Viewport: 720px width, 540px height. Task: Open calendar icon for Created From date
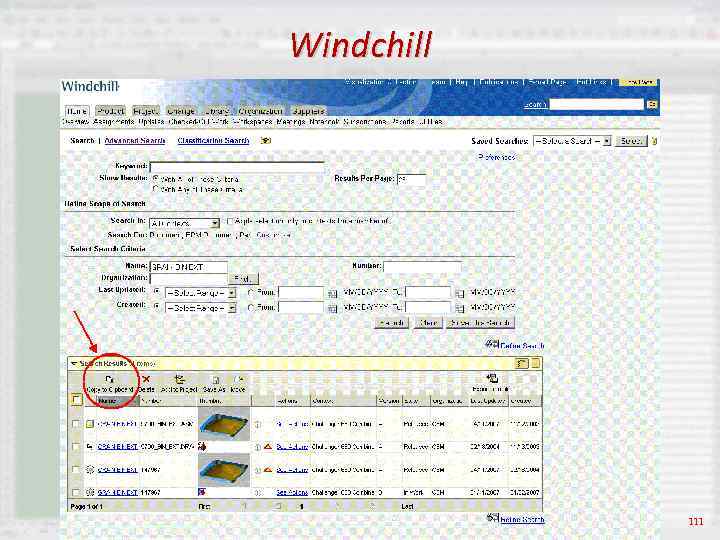point(332,308)
